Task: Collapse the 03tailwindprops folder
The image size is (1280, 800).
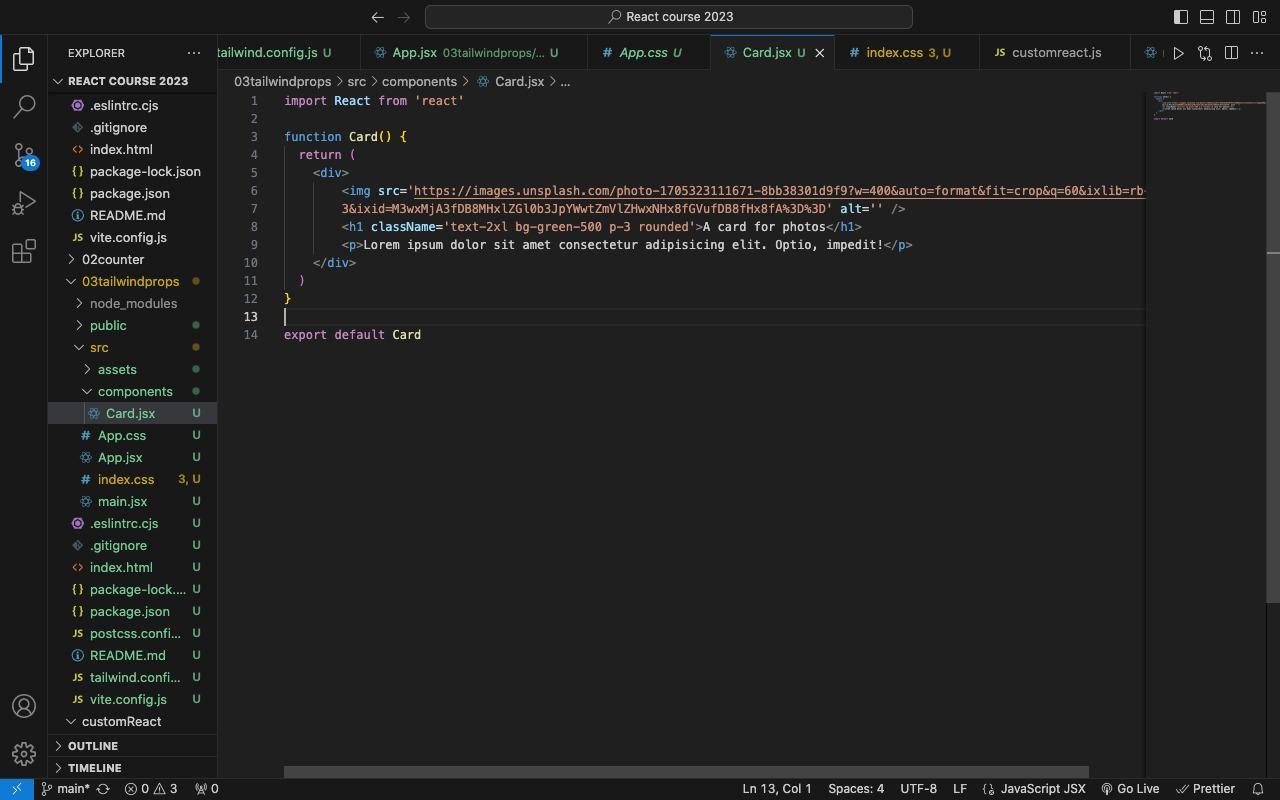Action: (x=133, y=281)
